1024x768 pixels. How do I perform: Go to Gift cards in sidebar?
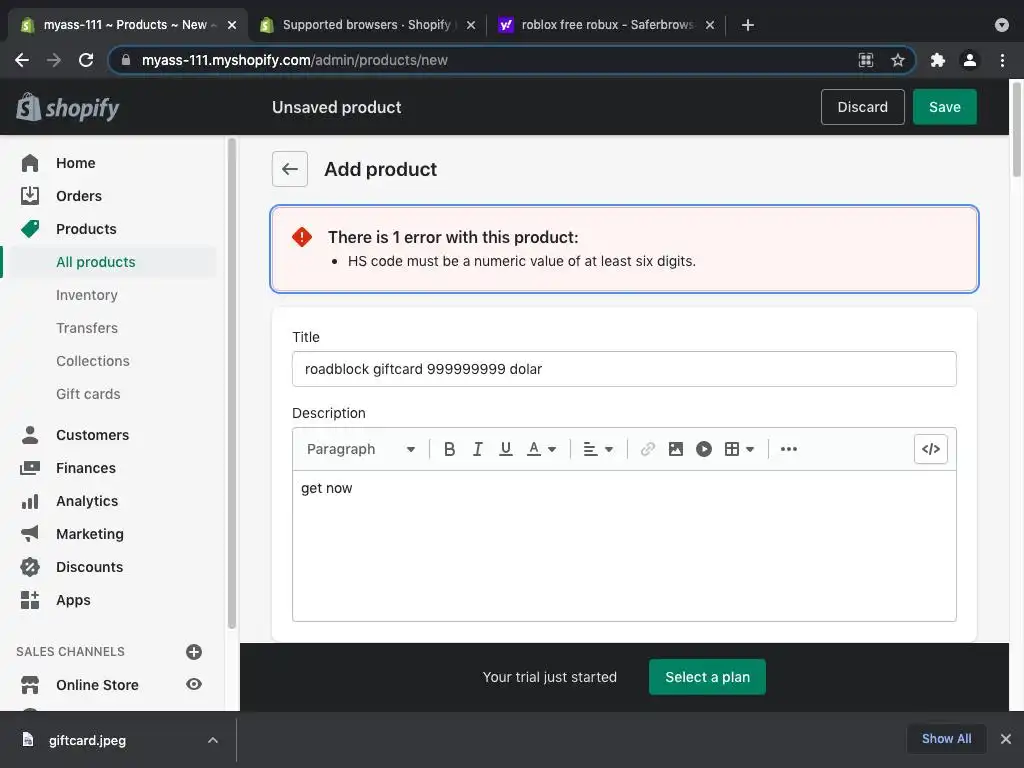[88, 394]
